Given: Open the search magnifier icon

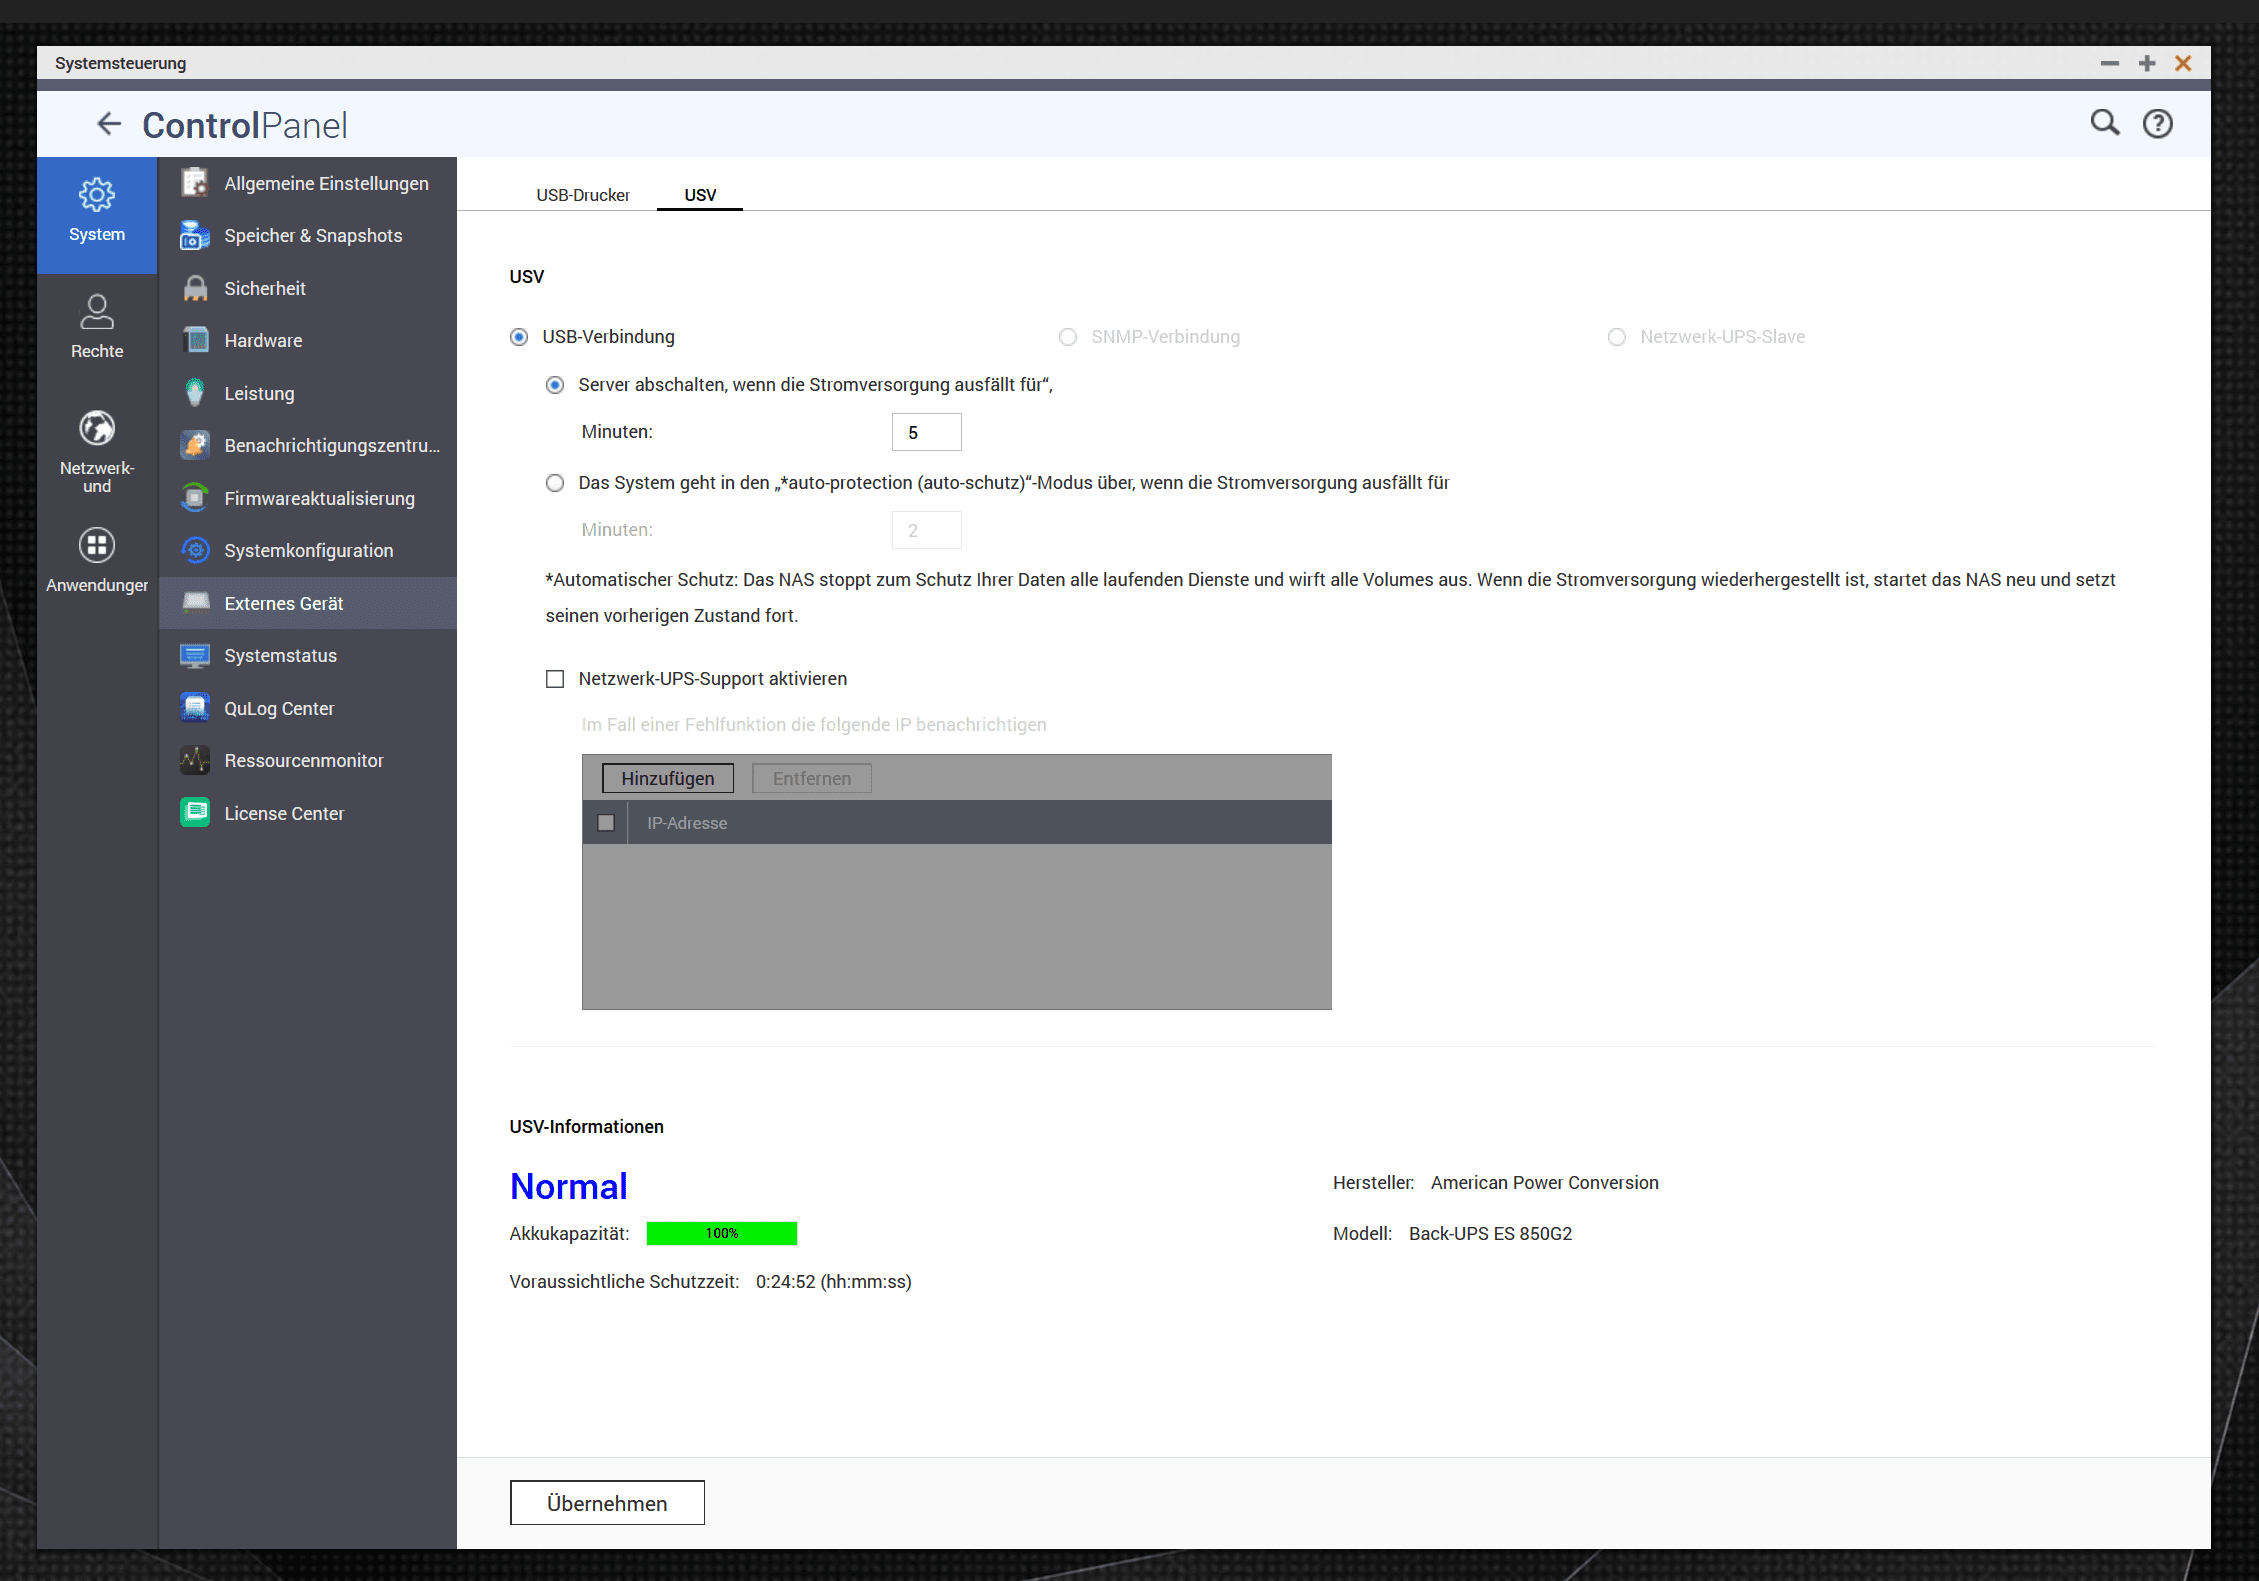Looking at the screenshot, I should pos(2105,124).
